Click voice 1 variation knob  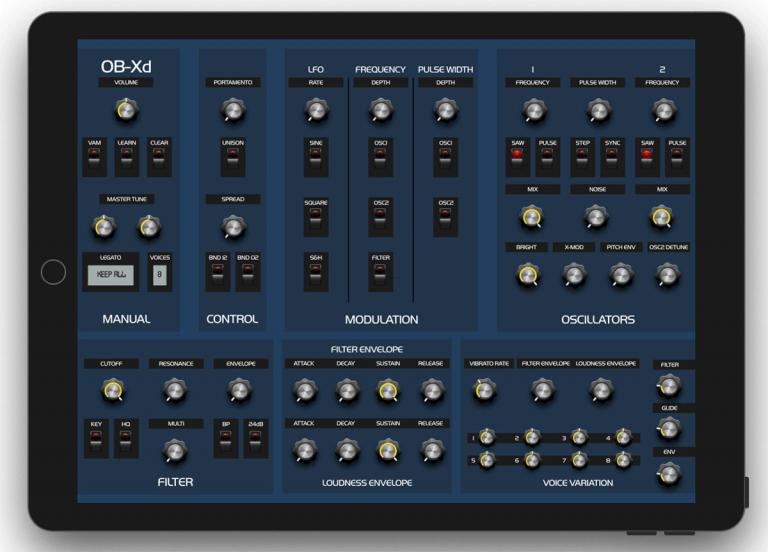click(x=487, y=437)
